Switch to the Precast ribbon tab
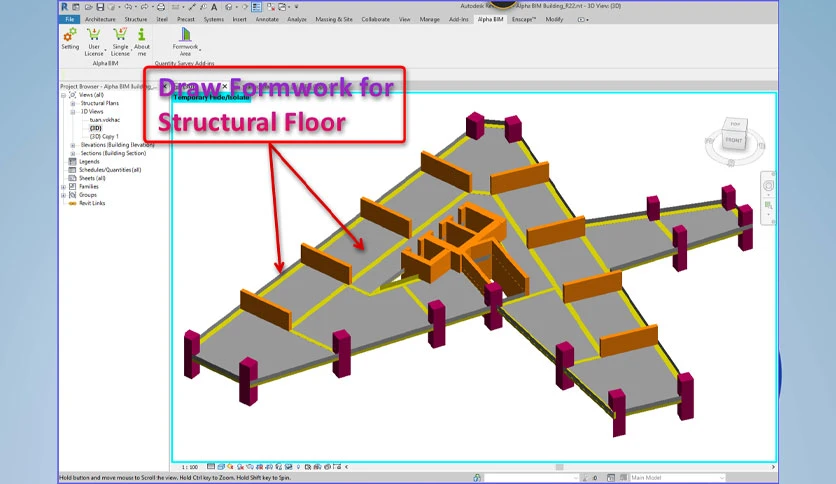The height and width of the screenshot is (484, 836). 186,19
